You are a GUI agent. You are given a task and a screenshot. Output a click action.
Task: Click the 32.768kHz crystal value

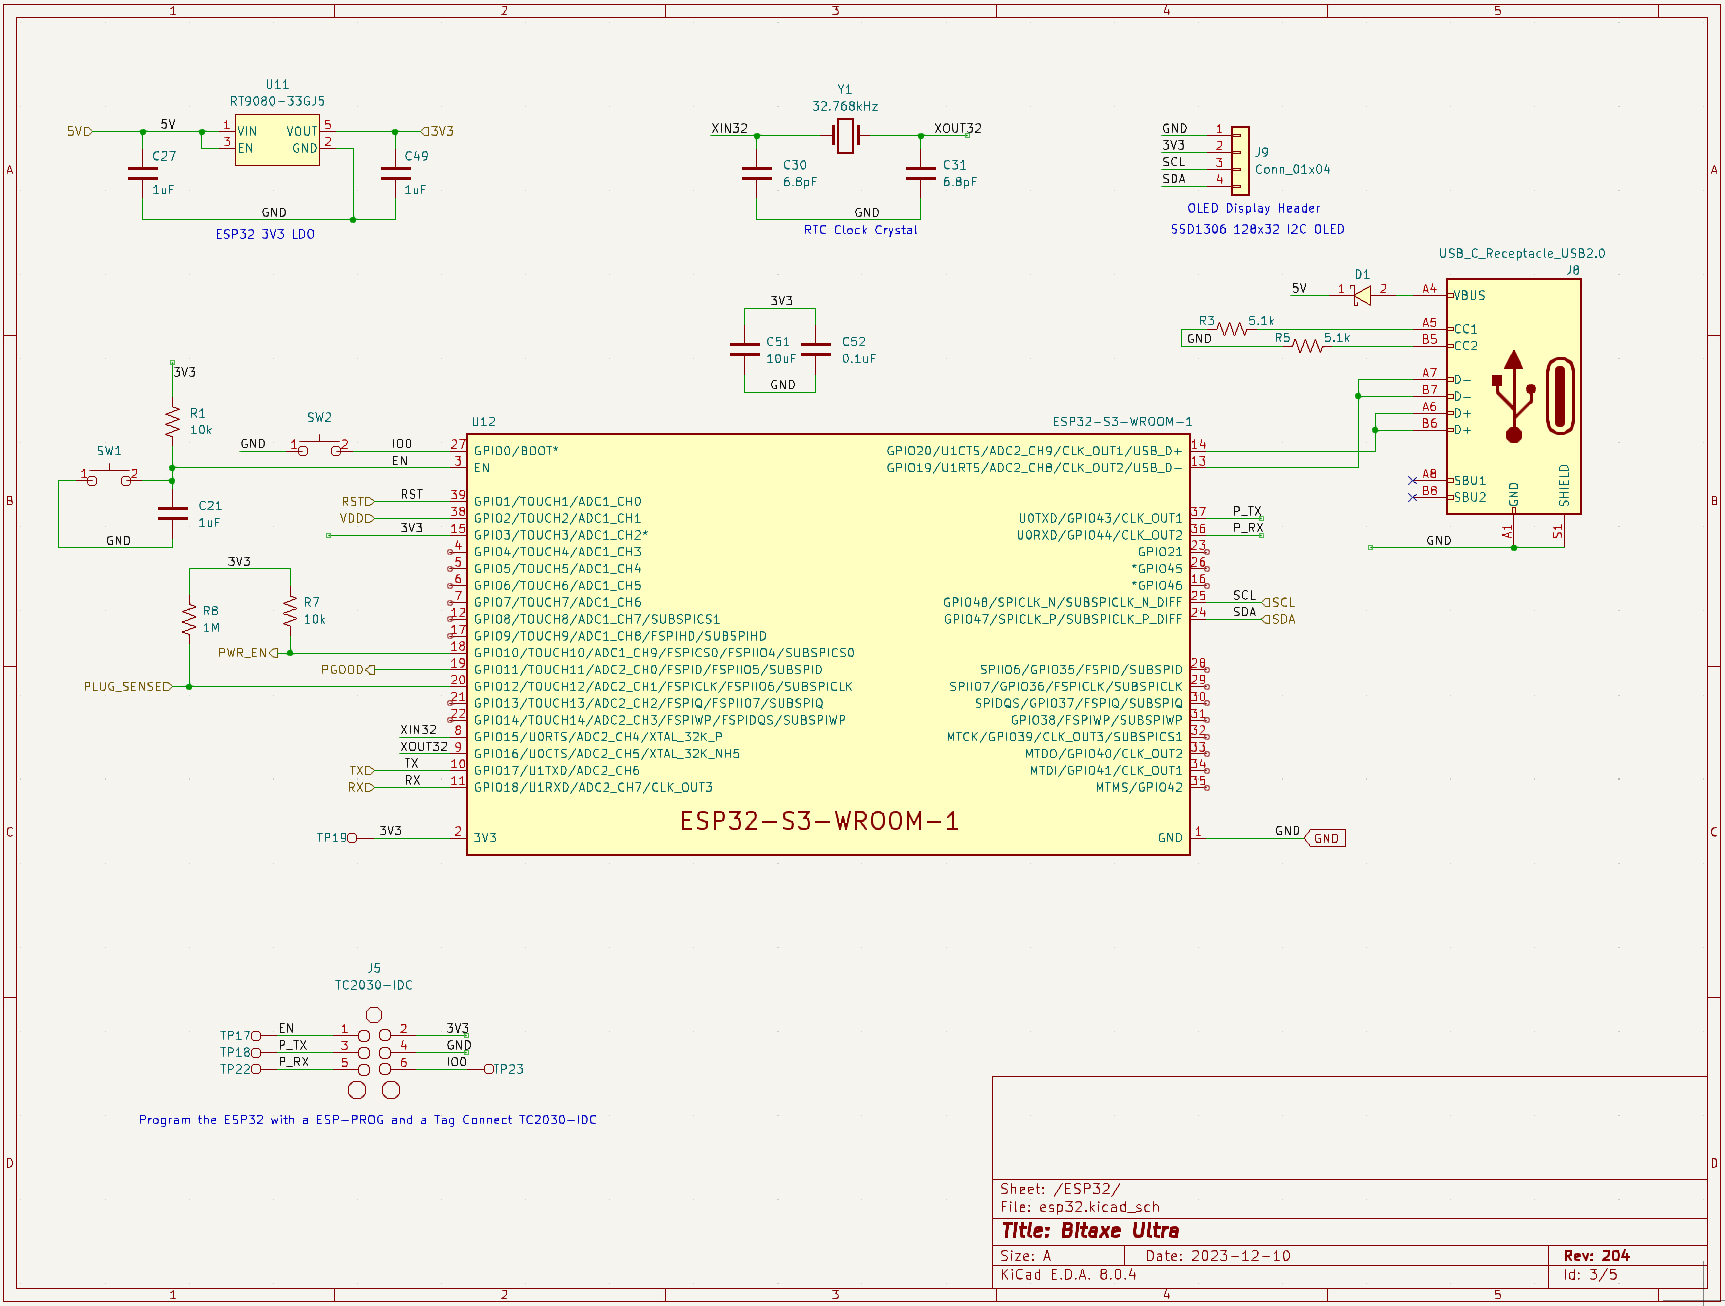coord(845,106)
